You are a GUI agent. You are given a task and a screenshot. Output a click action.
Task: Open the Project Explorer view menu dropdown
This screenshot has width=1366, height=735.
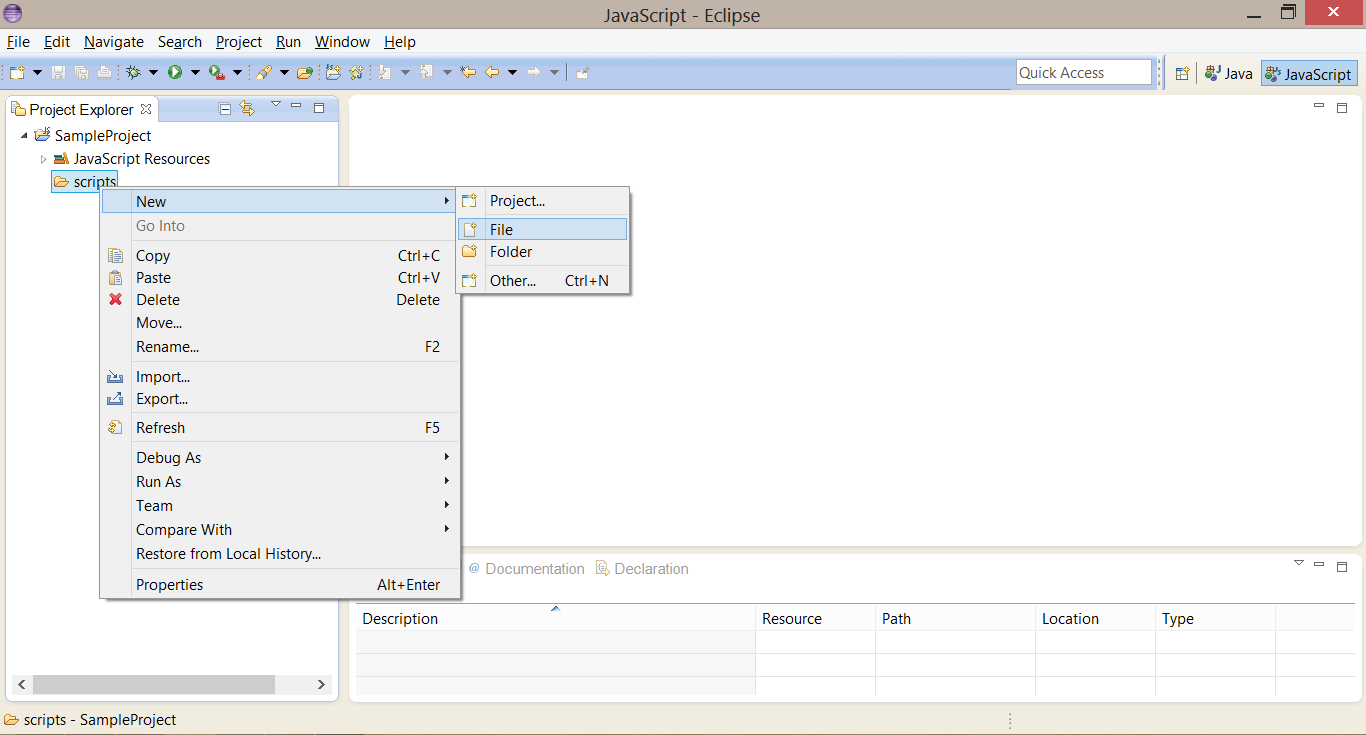pyautogui.click(x=275, y=104)
